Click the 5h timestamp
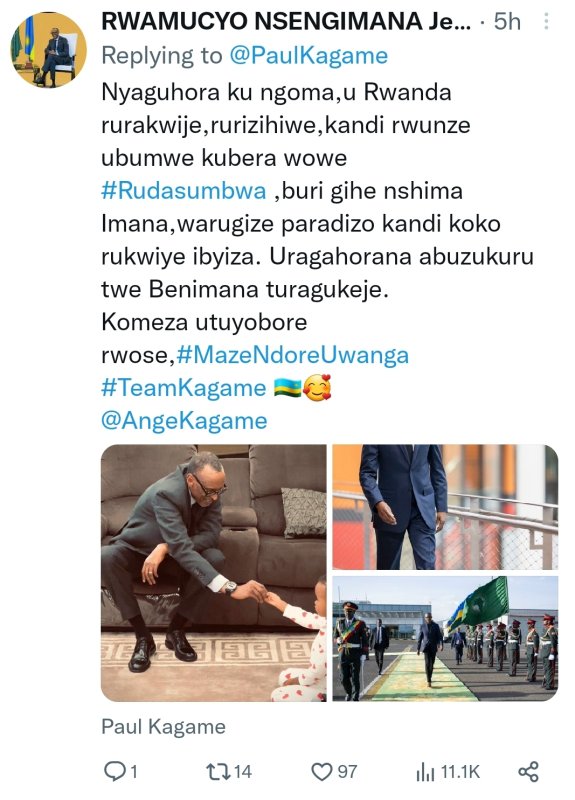 (x=507, y=22)
